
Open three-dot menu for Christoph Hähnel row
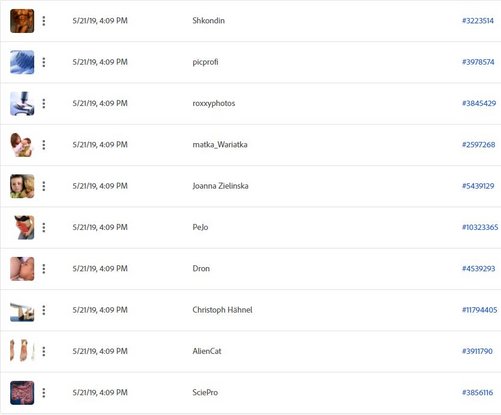tap(44, 310)
